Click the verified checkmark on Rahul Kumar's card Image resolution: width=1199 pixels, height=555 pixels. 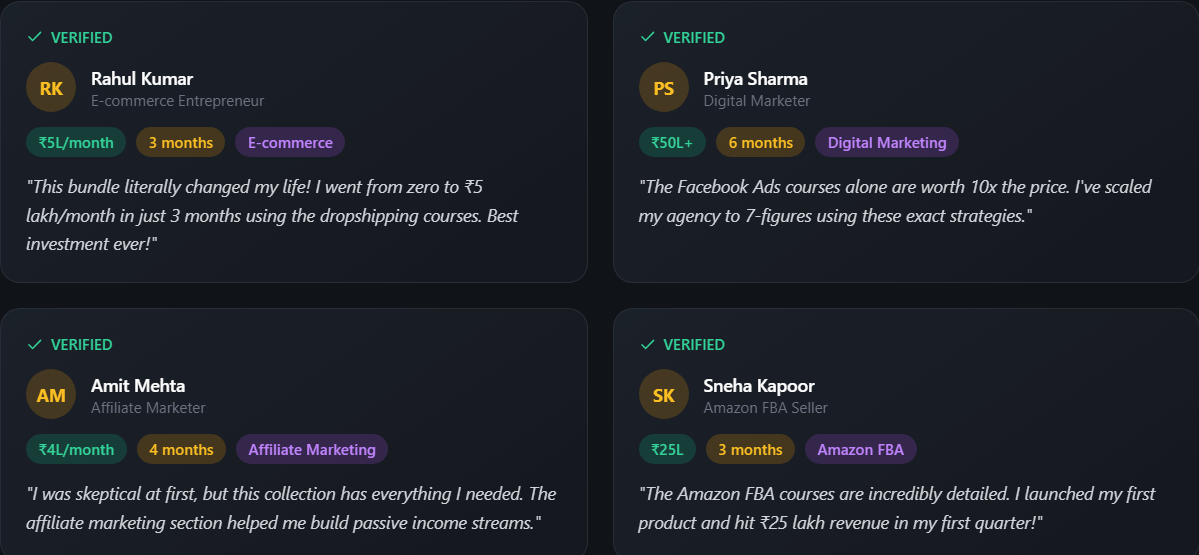point(35,37)
